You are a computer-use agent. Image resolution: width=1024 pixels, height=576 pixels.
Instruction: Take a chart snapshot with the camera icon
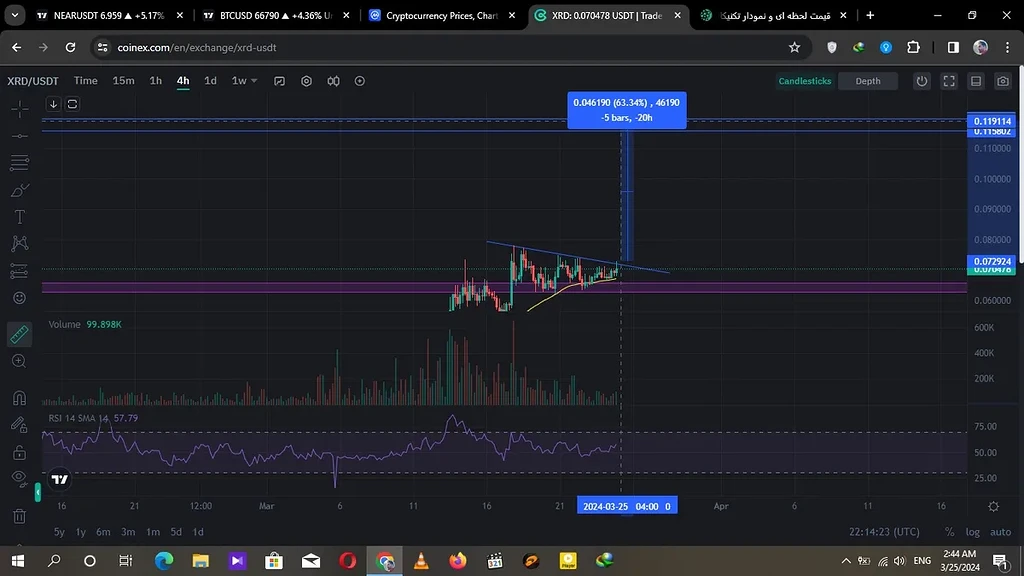click(1003, 81)
